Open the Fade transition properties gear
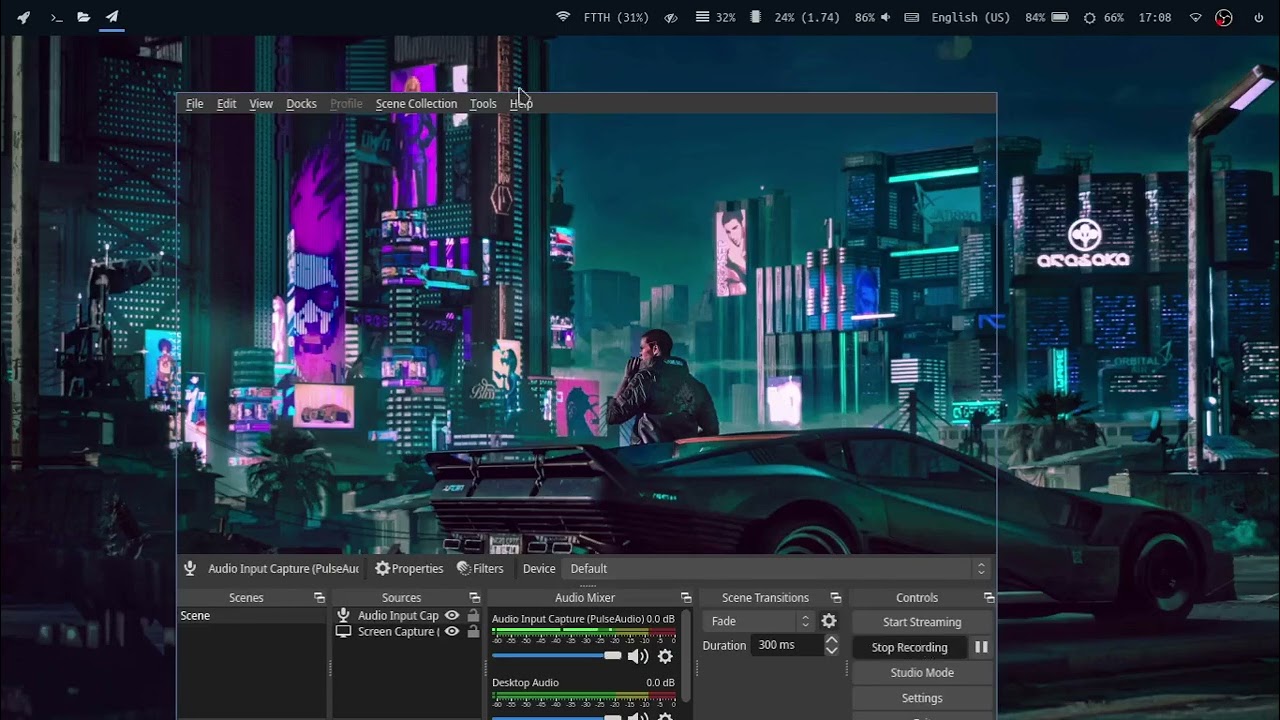Viewport: 1280px width, 720px height. tap(829, 621)
